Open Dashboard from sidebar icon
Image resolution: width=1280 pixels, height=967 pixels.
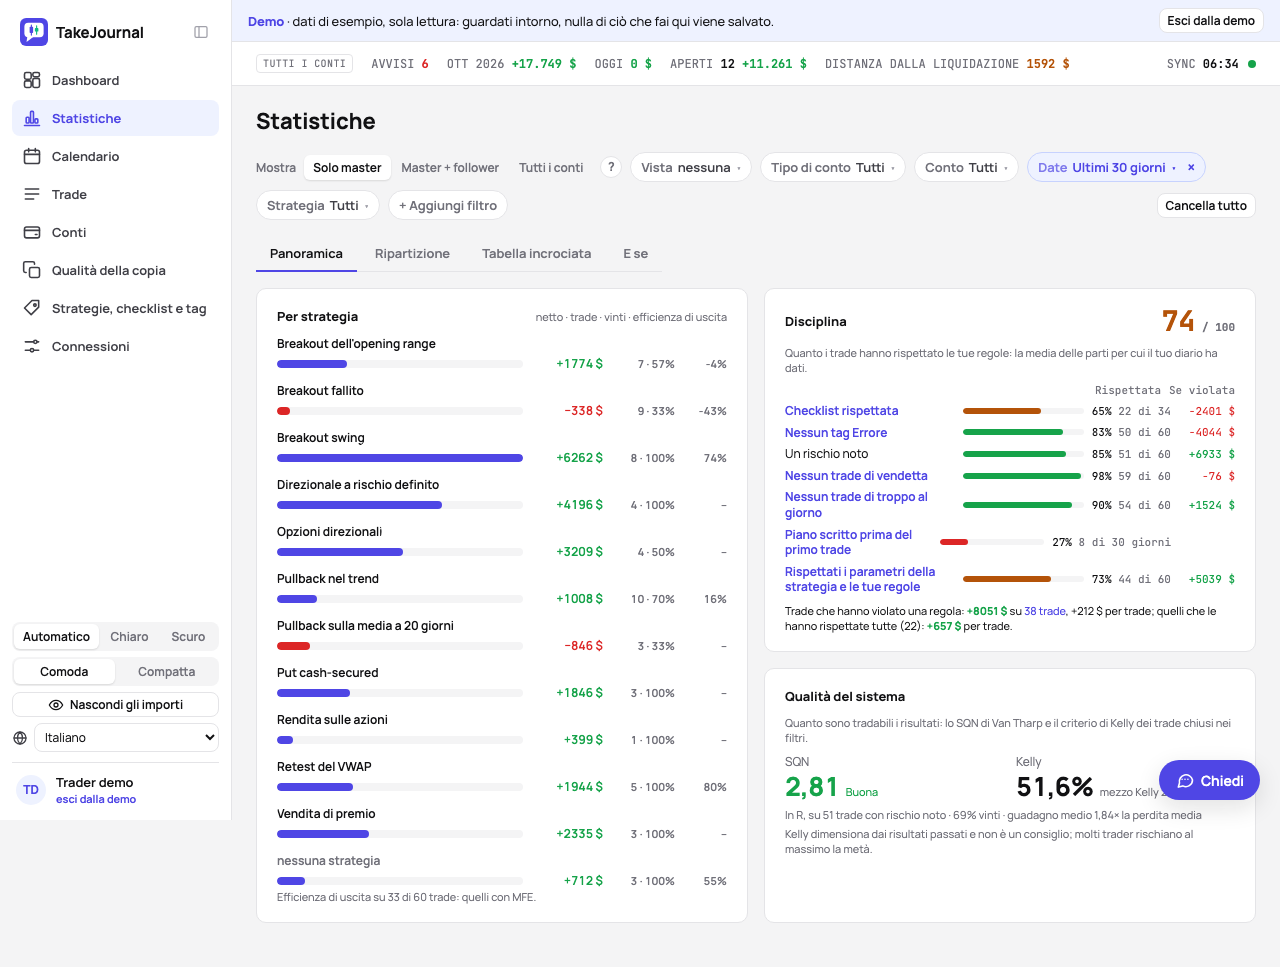click(x=32, y=80)
